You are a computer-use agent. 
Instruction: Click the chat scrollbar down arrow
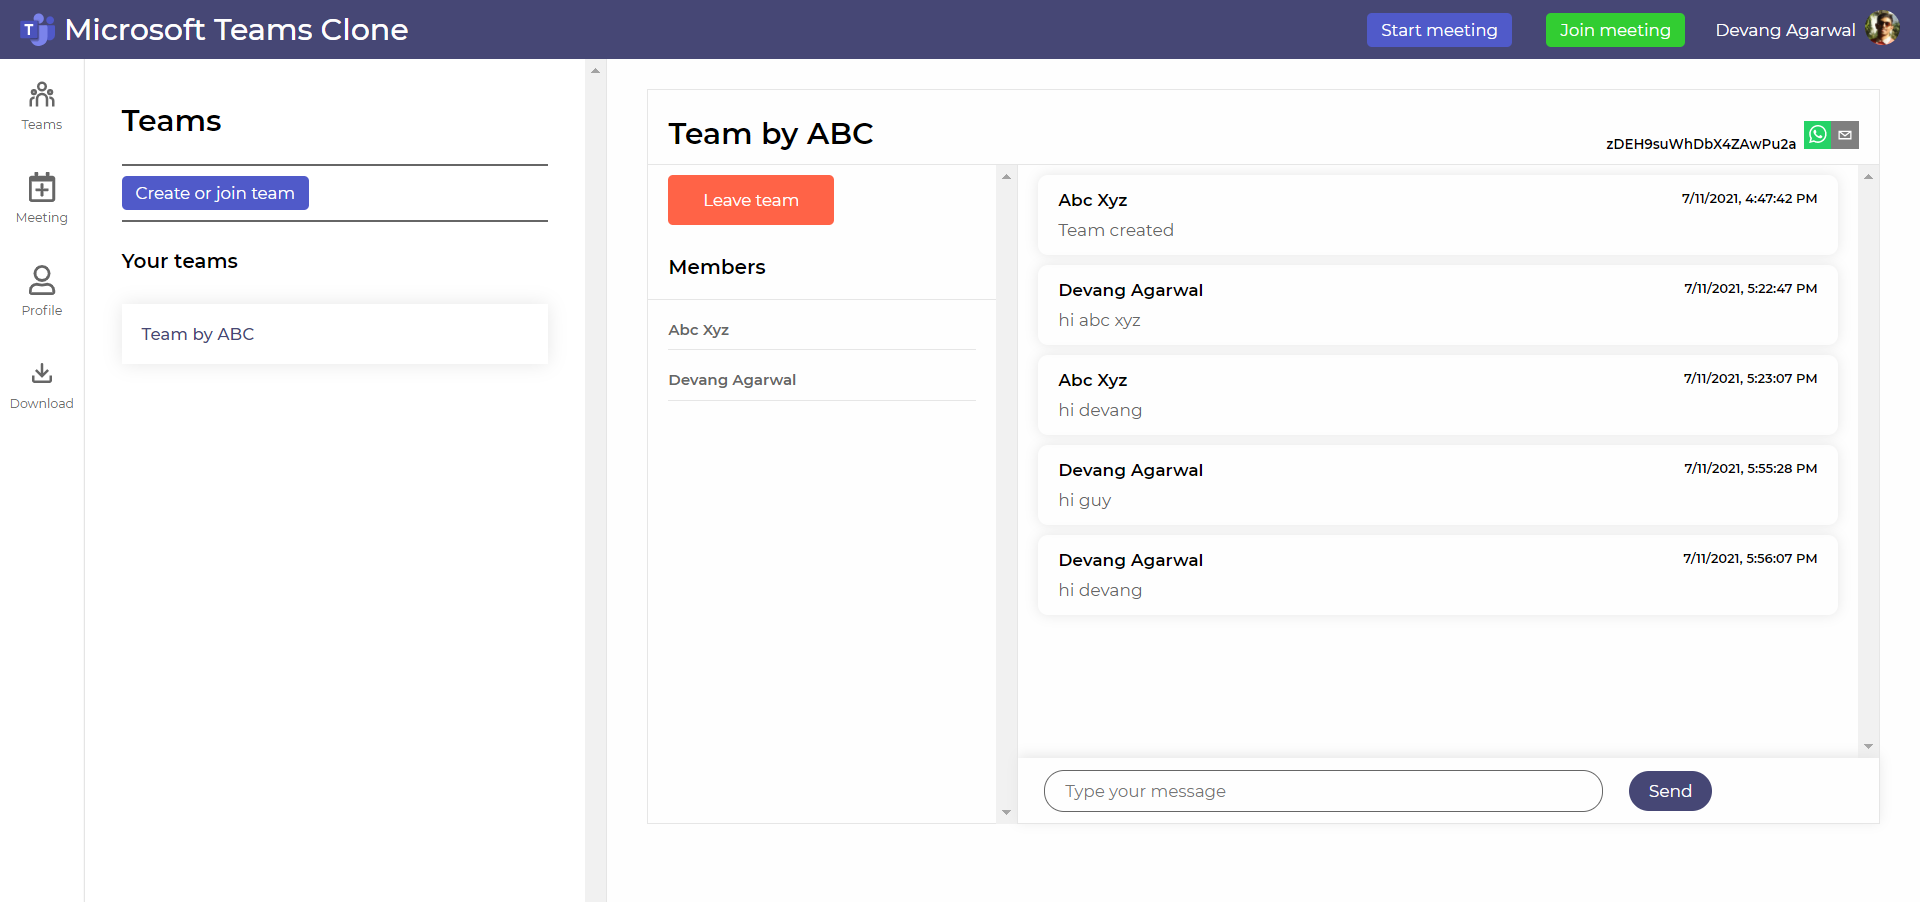[x=1868, y=747]
